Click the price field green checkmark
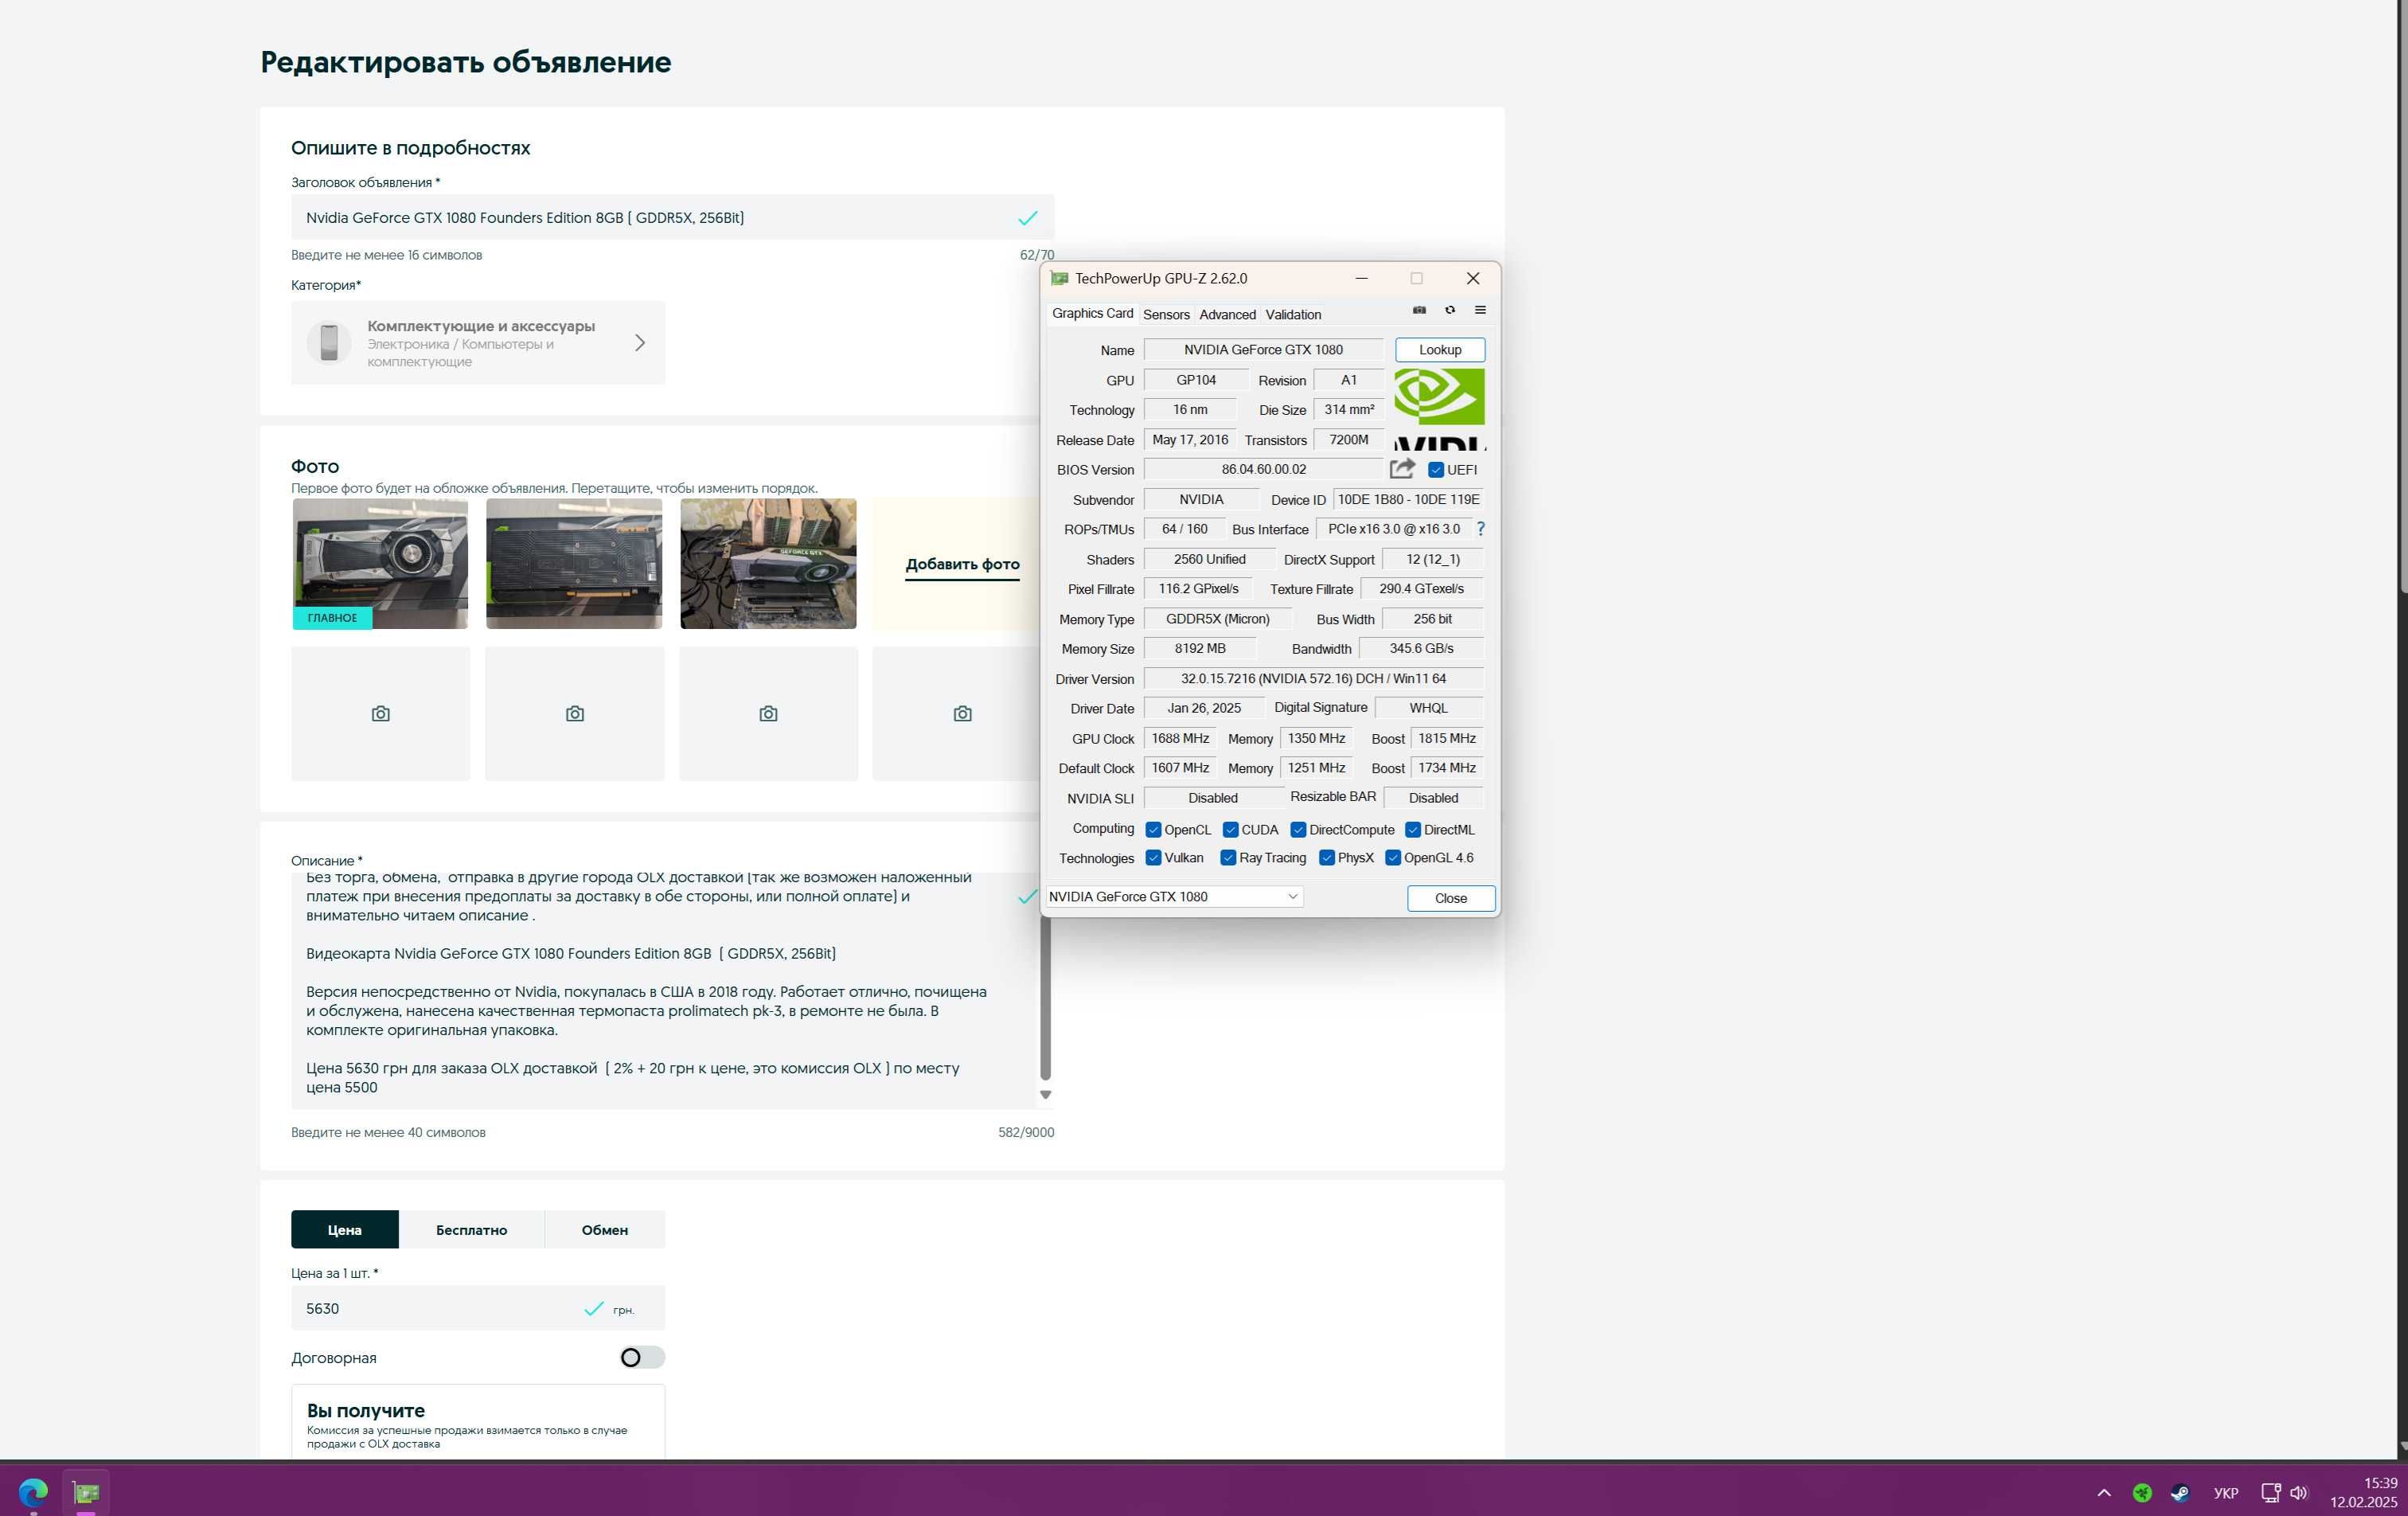 pyautogui.click(x=594, y=1308)
